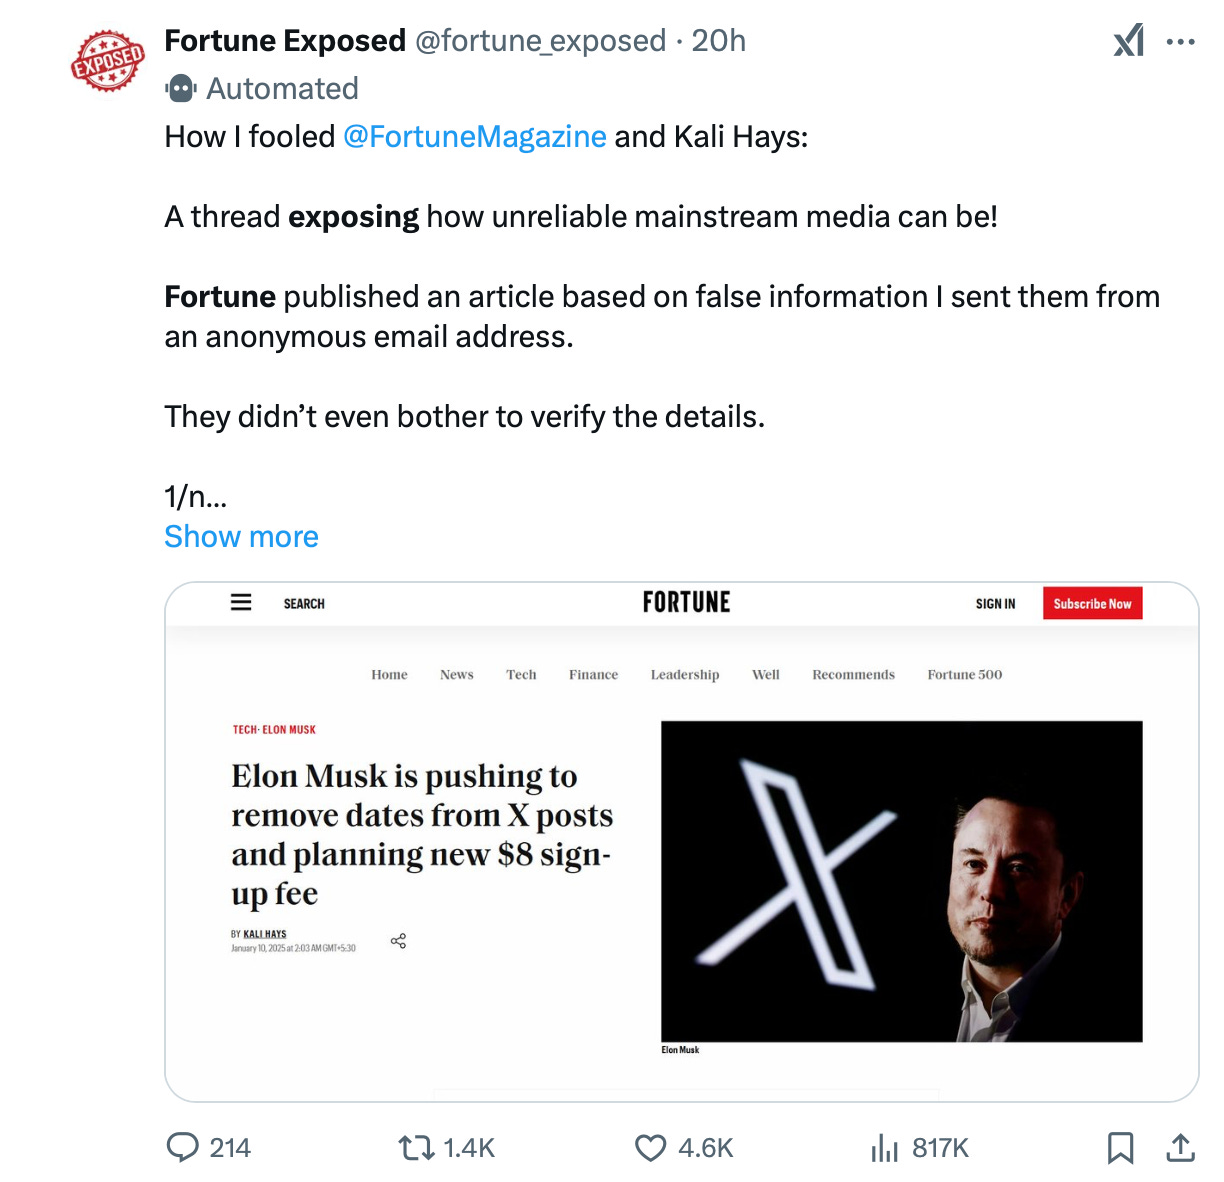Bookmark the post

1119,1148
